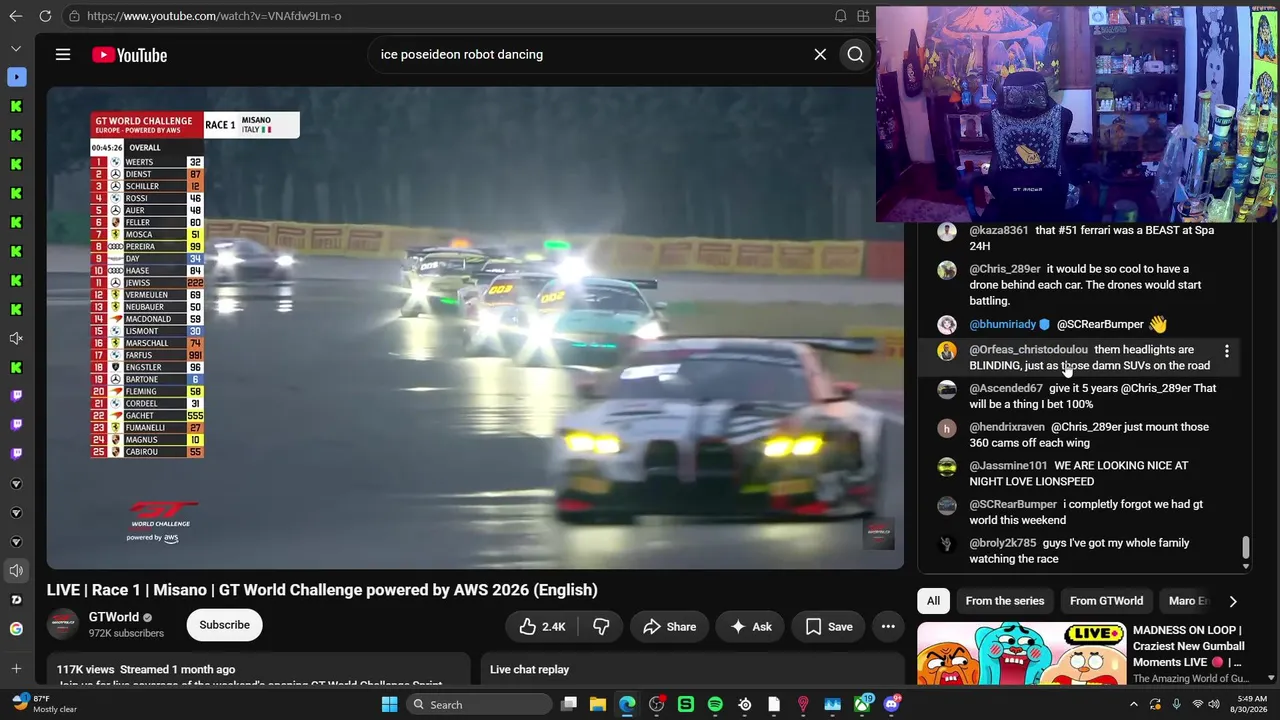Switch to the active YouTube tab in sidebar
Image resolution: width=1280 pixels, height=720 pixels.
[x=16, y=77]
